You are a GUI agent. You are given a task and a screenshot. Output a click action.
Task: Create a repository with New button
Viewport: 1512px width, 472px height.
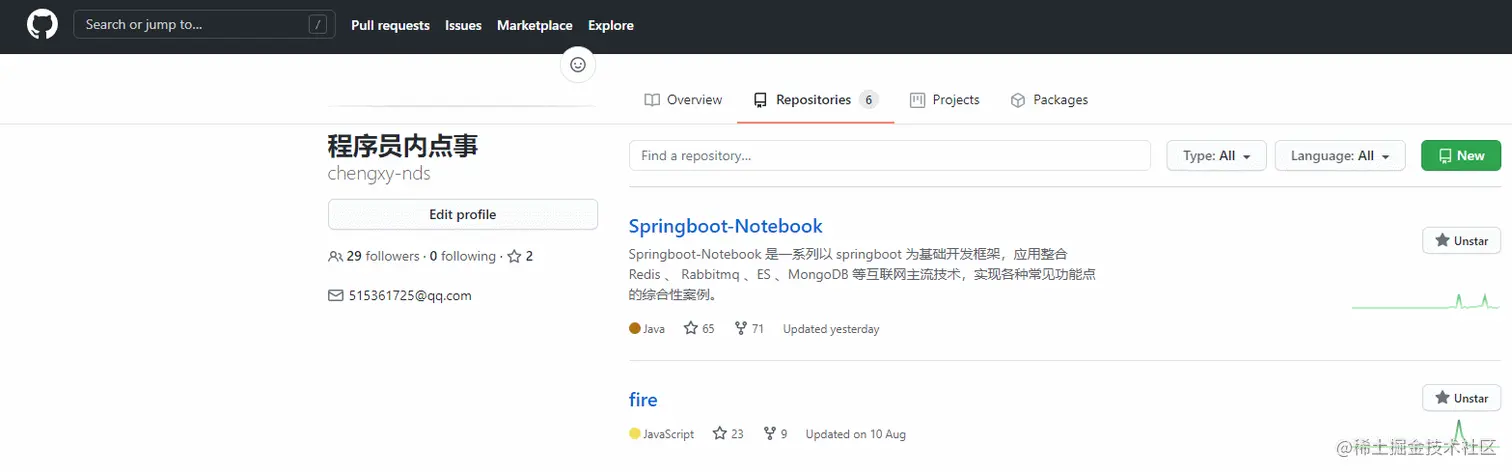[x=1461, y=156]
